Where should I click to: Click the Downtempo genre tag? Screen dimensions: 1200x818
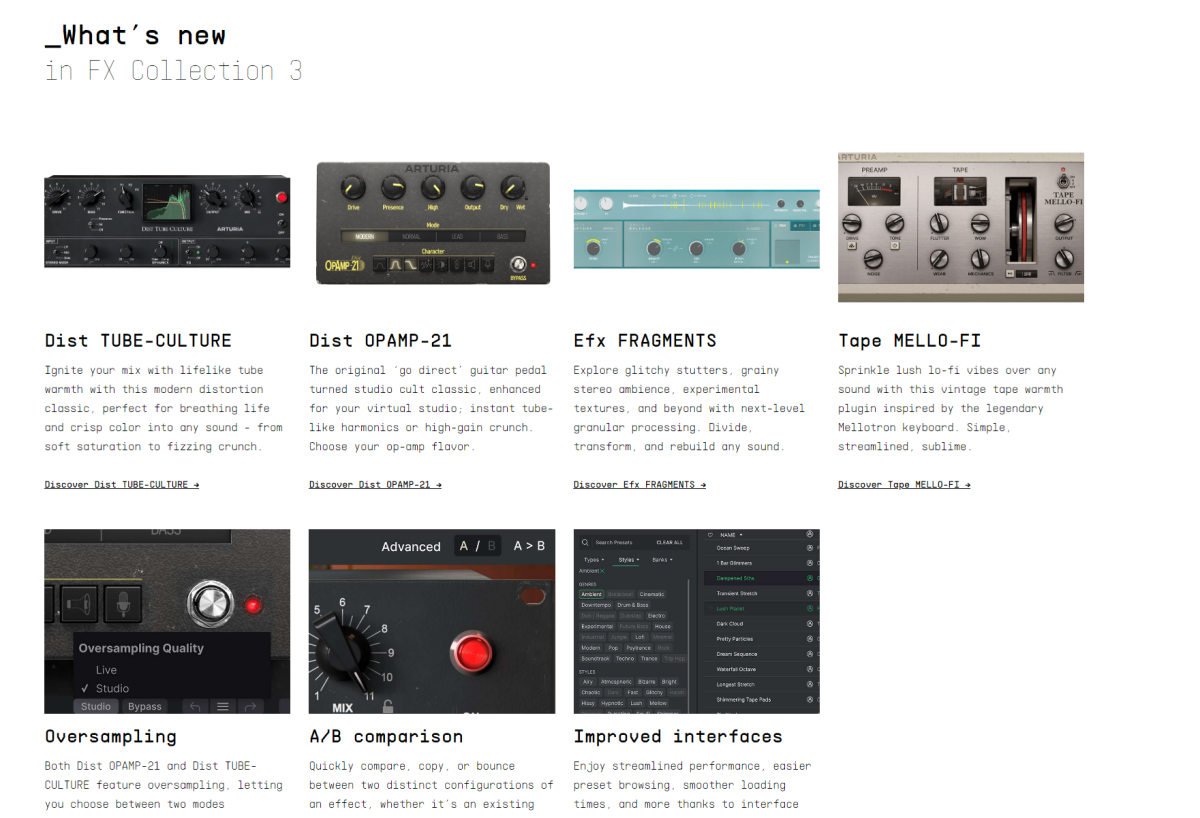(x=596, y=605)
